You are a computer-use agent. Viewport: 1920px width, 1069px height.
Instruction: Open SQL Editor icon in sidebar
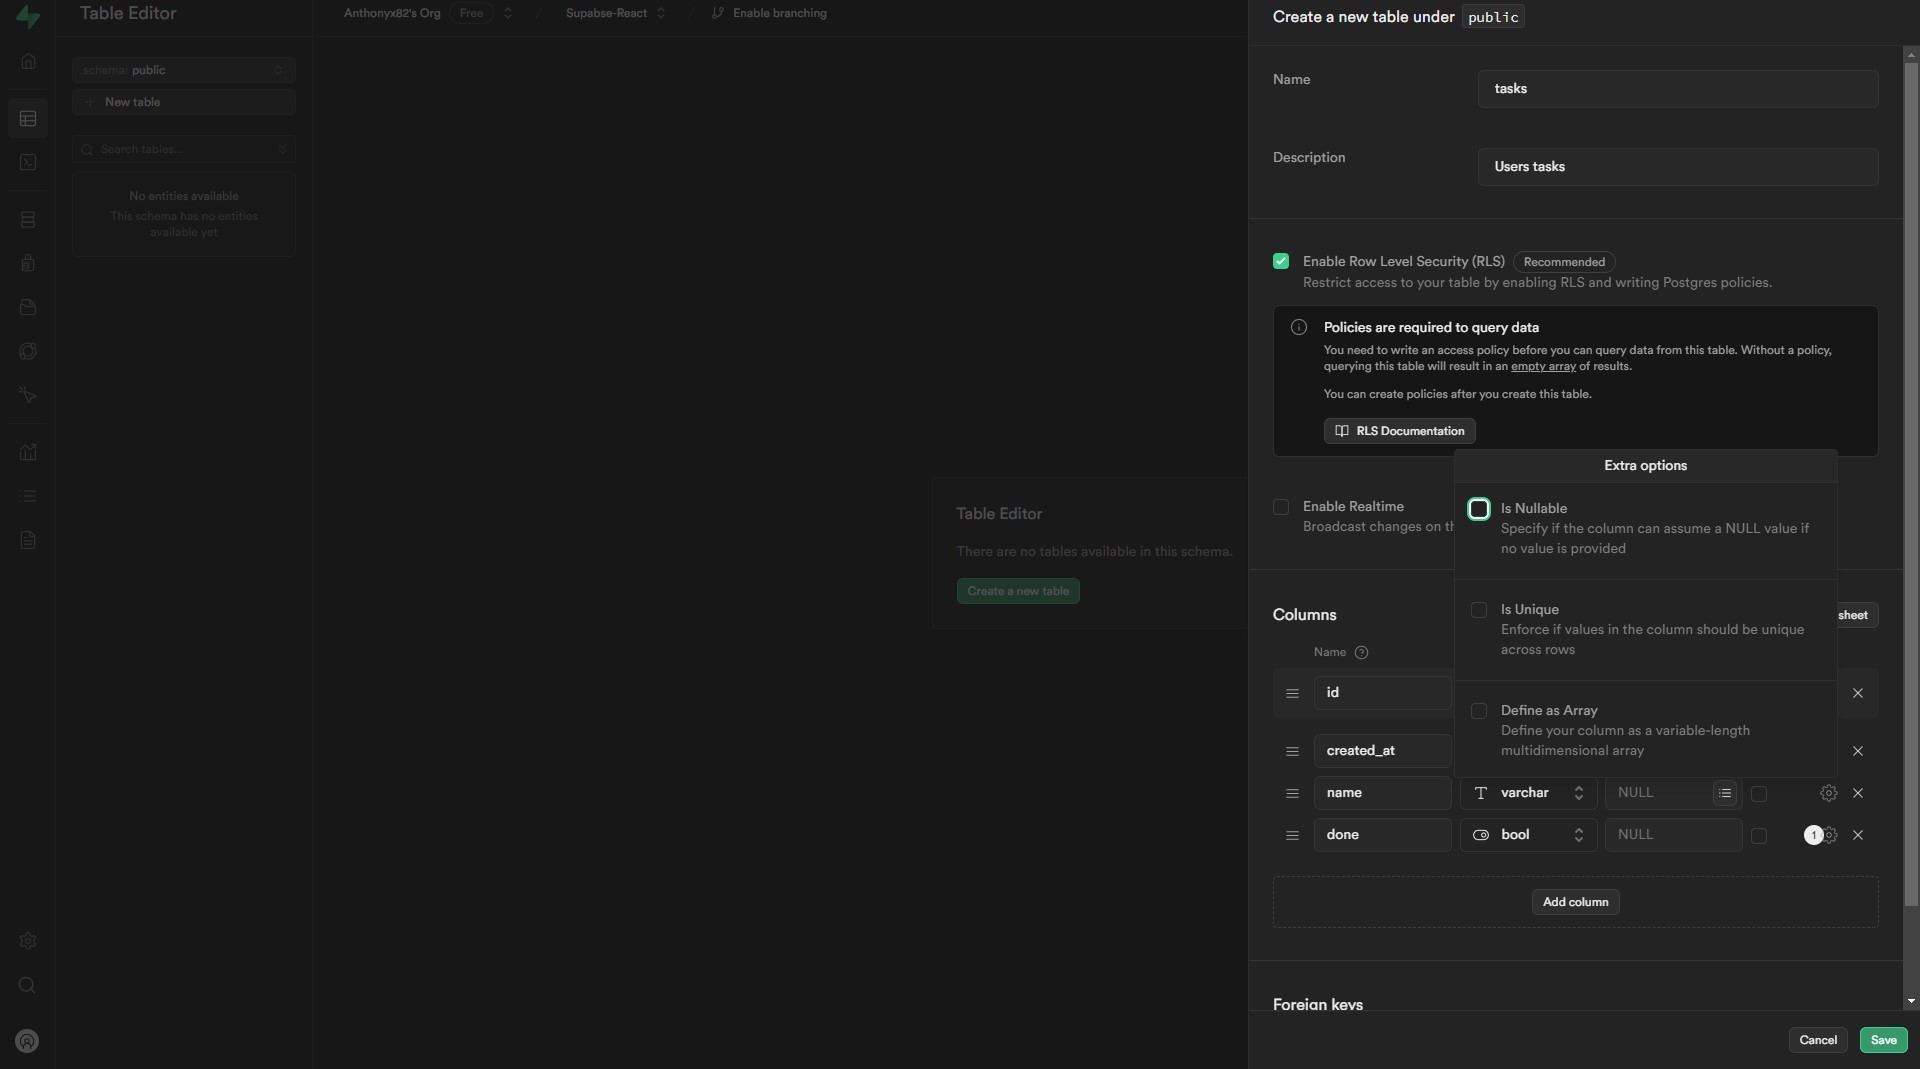28,162
